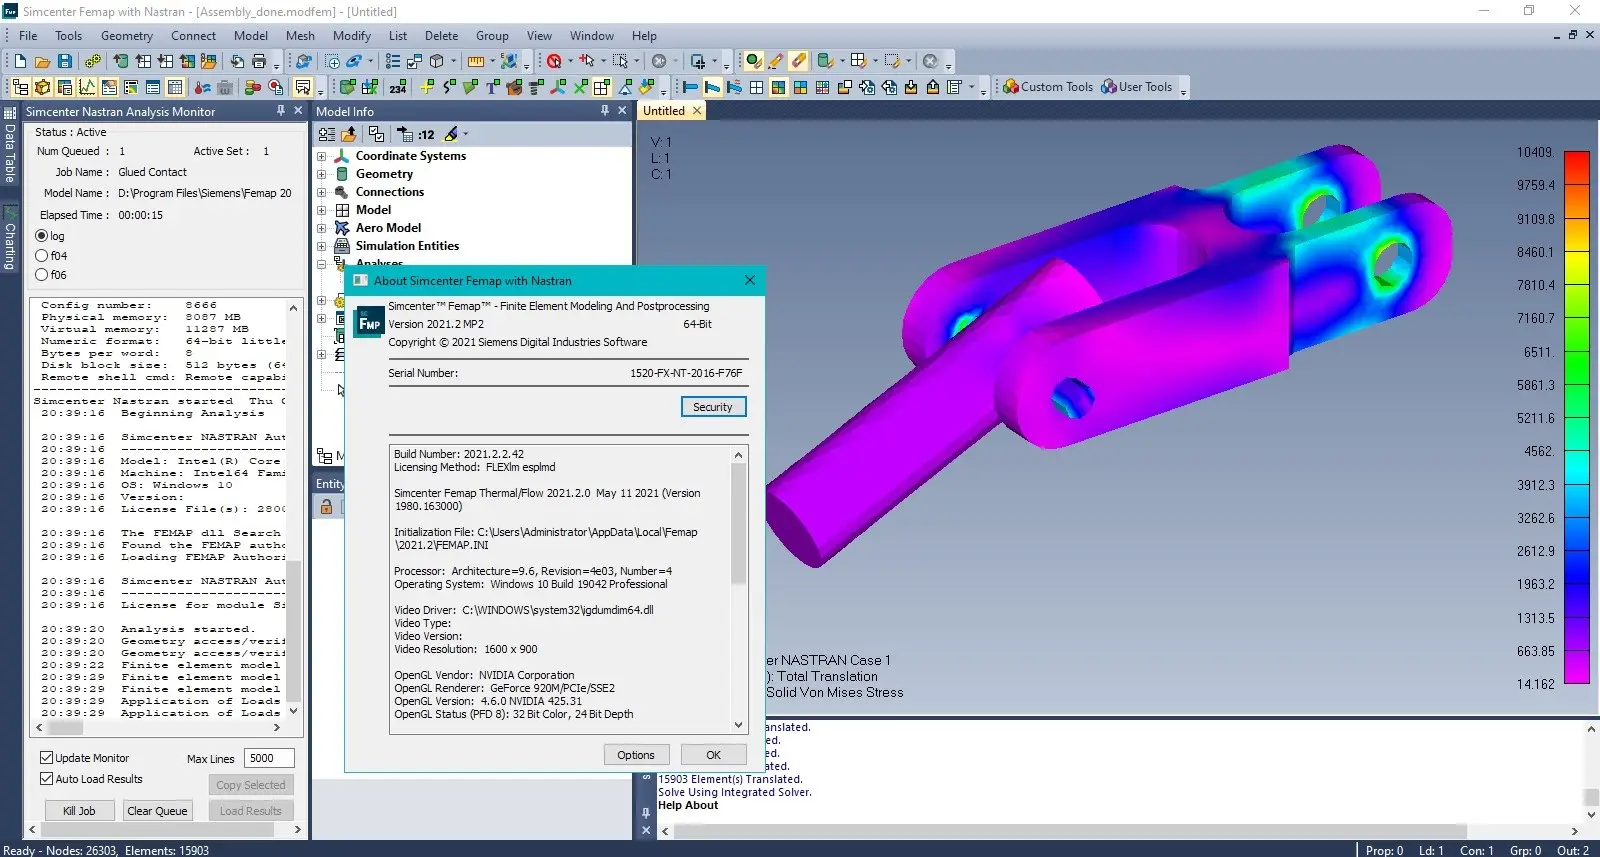The height and width of the screenshot is (857, 1600).
Task: Pin the Simcenter Nastran Analysis Monitor pane
Action: click(281, 111)
